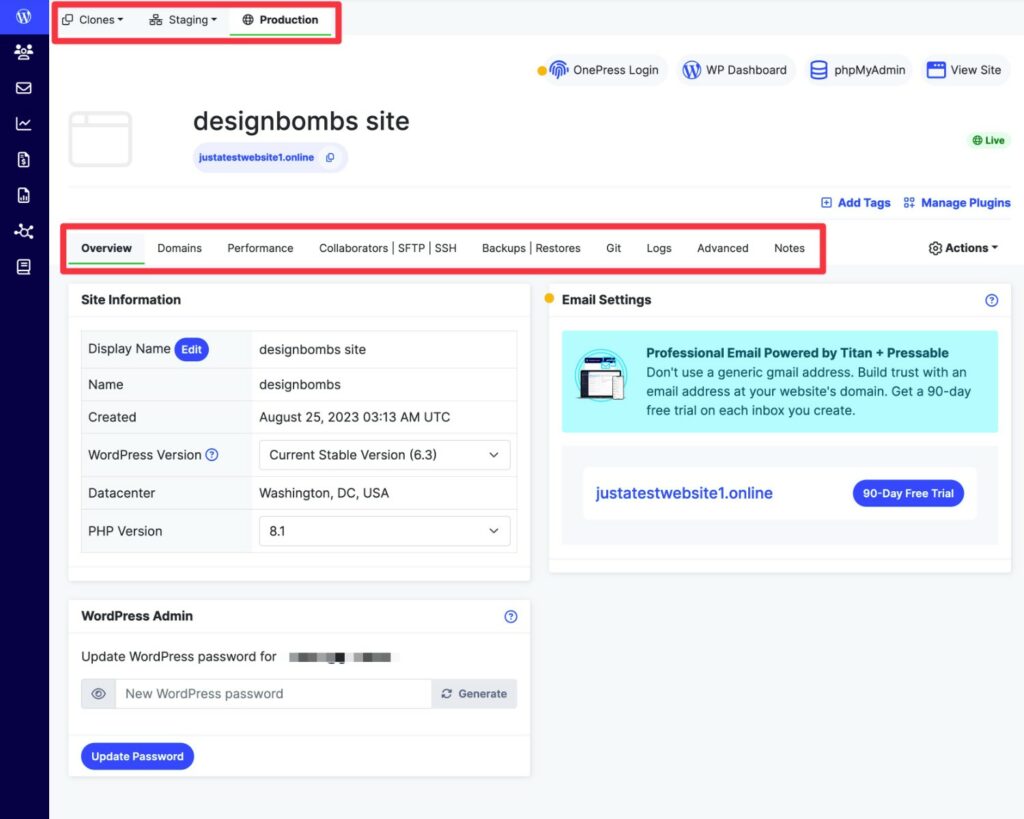Open the billing invoice icon in sidebar
Viewport: 1024px width, 819px height.
click(24, 159)
